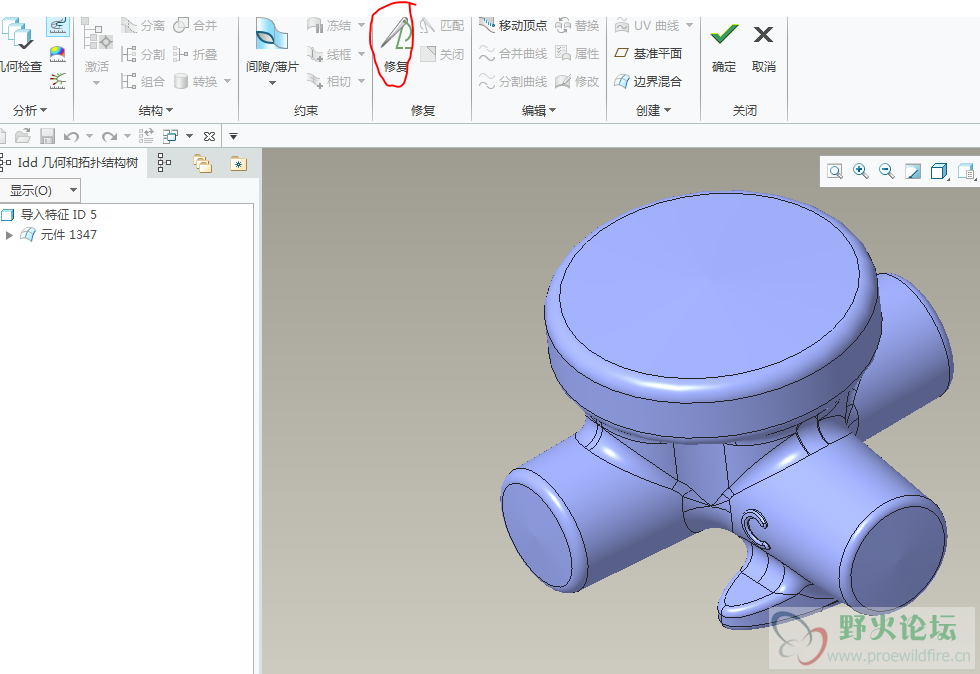Click the 匹配 match tool
The height and width of the screenshot is (674, 980).
442,26
